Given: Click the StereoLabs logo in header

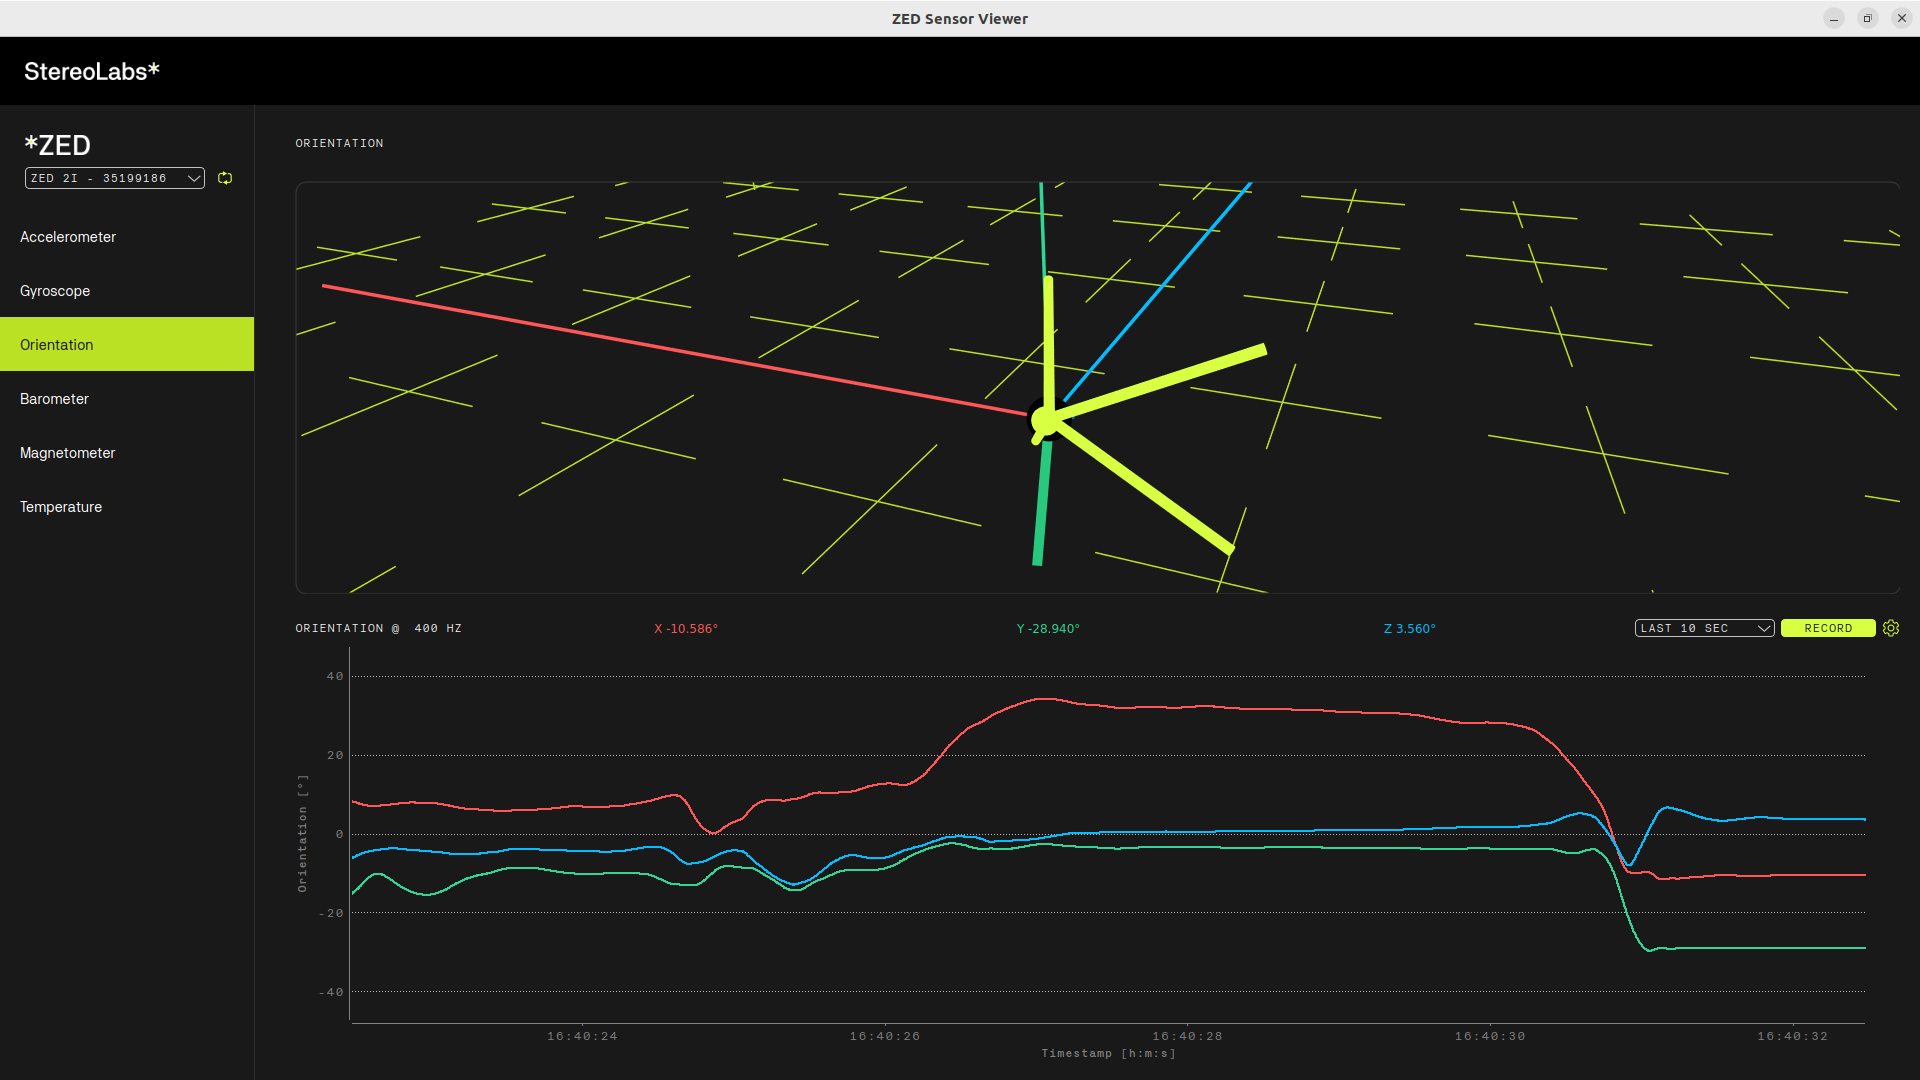Looking at the screenshot, I should point(92,71).
